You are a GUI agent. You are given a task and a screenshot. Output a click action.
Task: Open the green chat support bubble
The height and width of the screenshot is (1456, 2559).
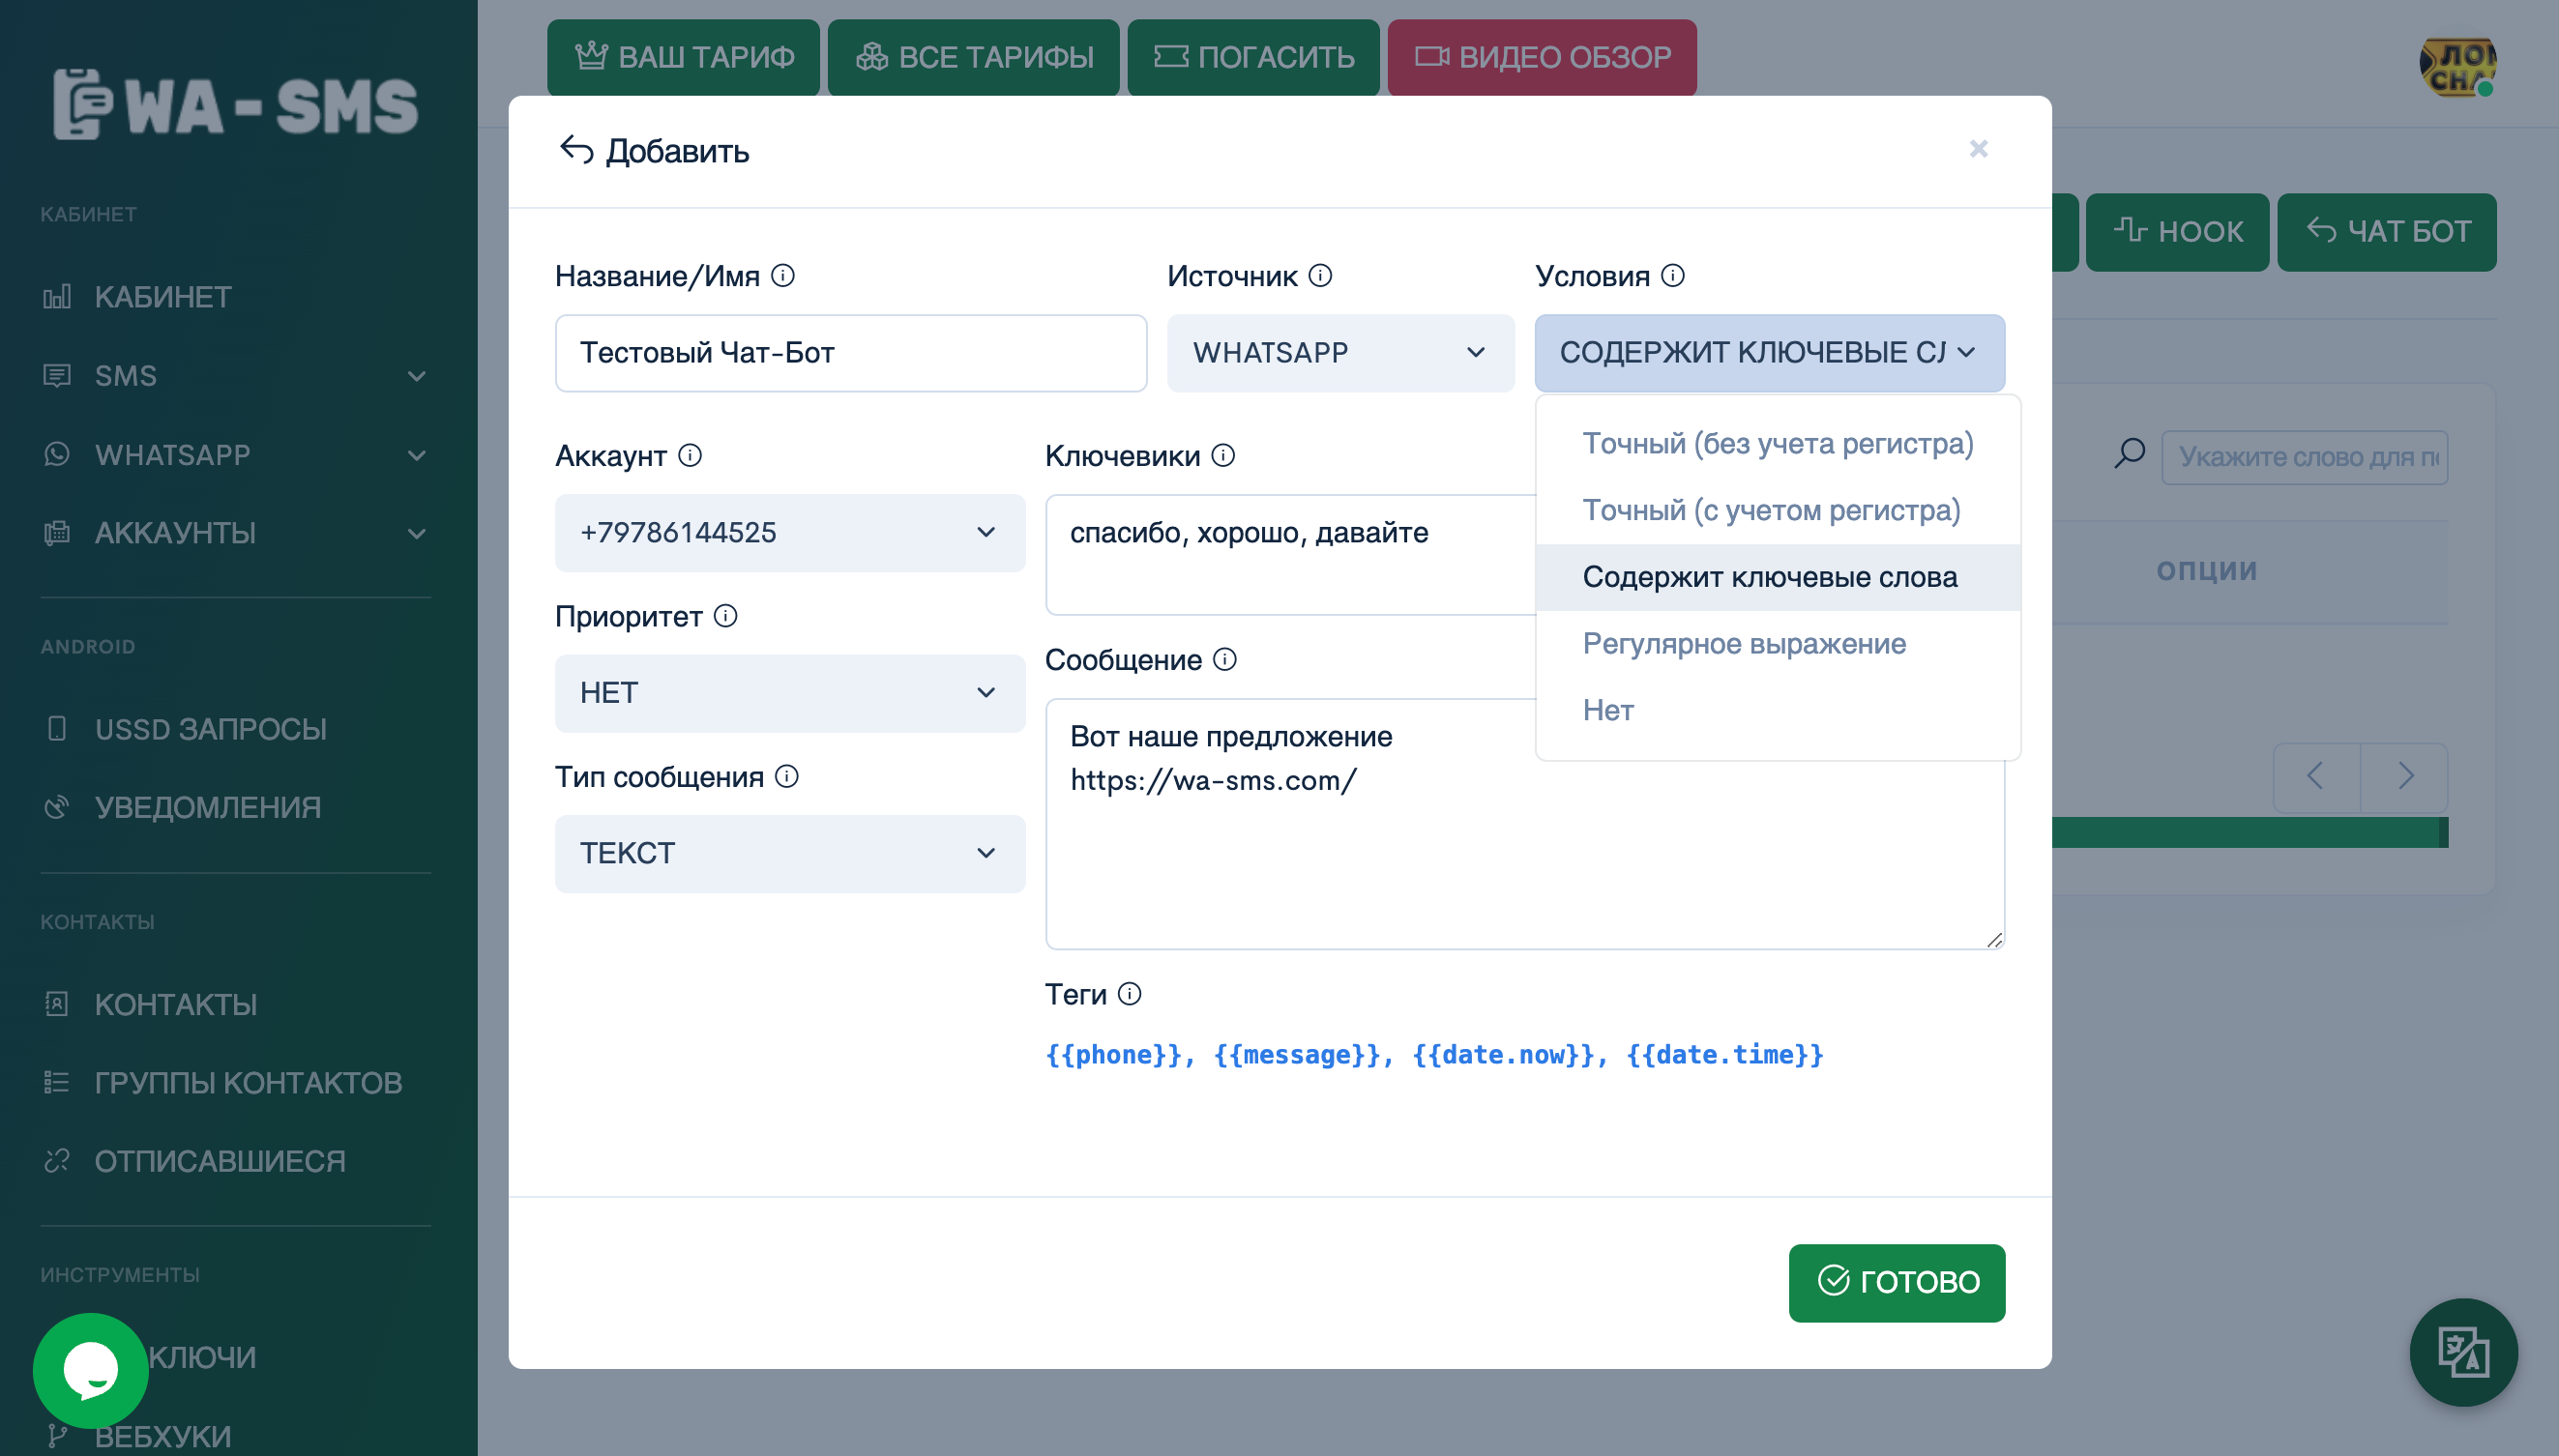90,1369
